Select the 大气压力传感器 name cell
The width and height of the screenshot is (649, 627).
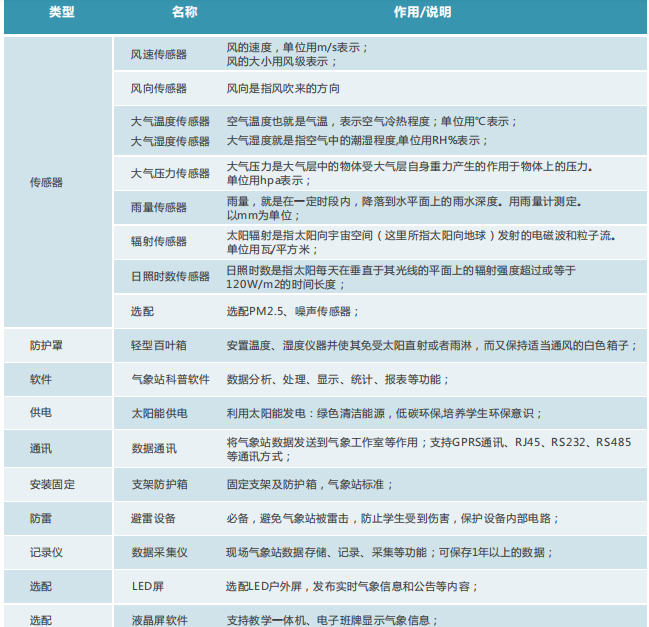point(170,173)
